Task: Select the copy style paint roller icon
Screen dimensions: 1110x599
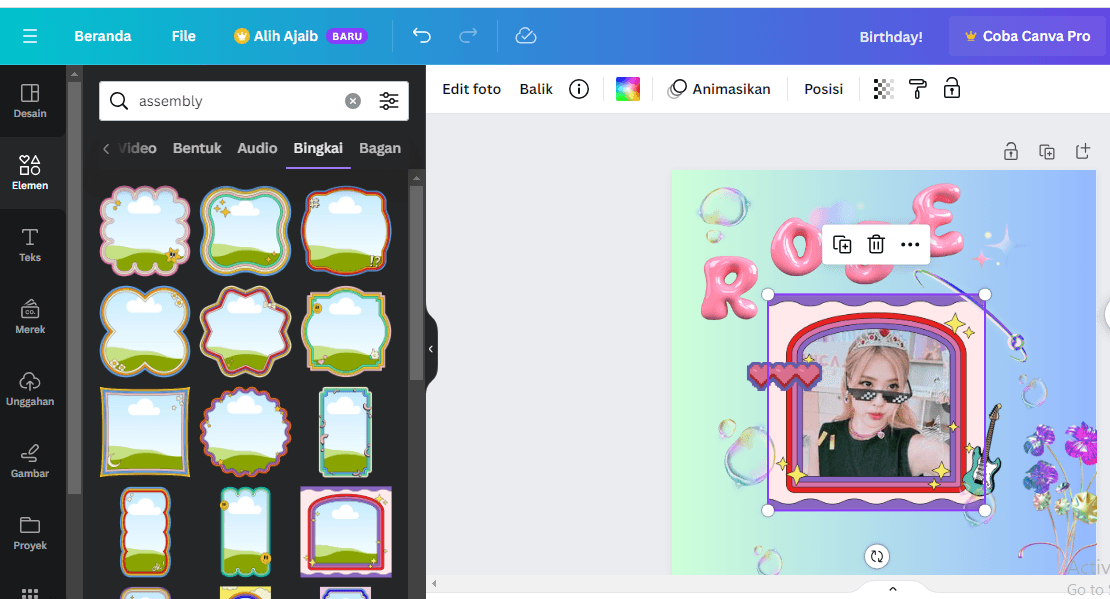Action: click(917, 89)
